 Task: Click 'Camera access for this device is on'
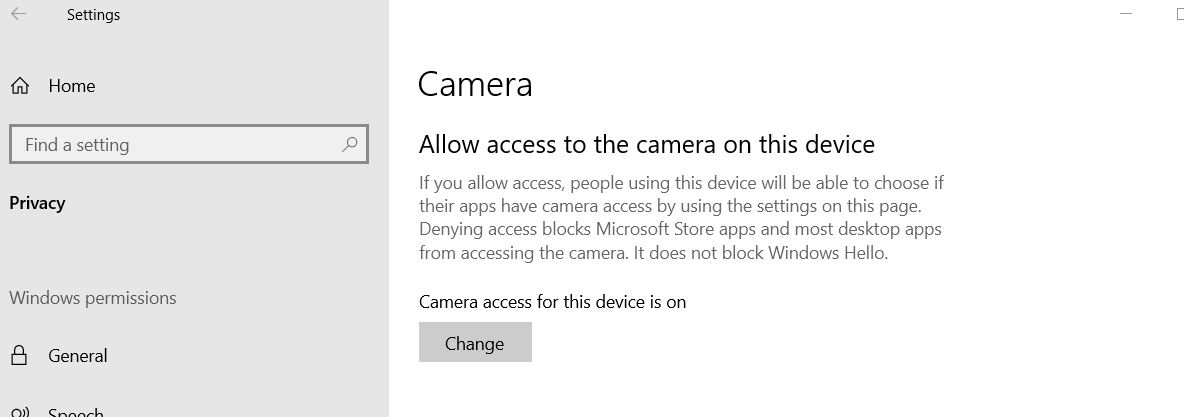coord(552,302)
